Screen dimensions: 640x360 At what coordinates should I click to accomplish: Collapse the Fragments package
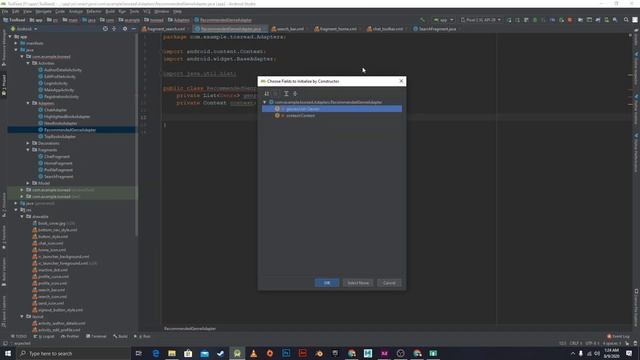click(x=28, y=150)
